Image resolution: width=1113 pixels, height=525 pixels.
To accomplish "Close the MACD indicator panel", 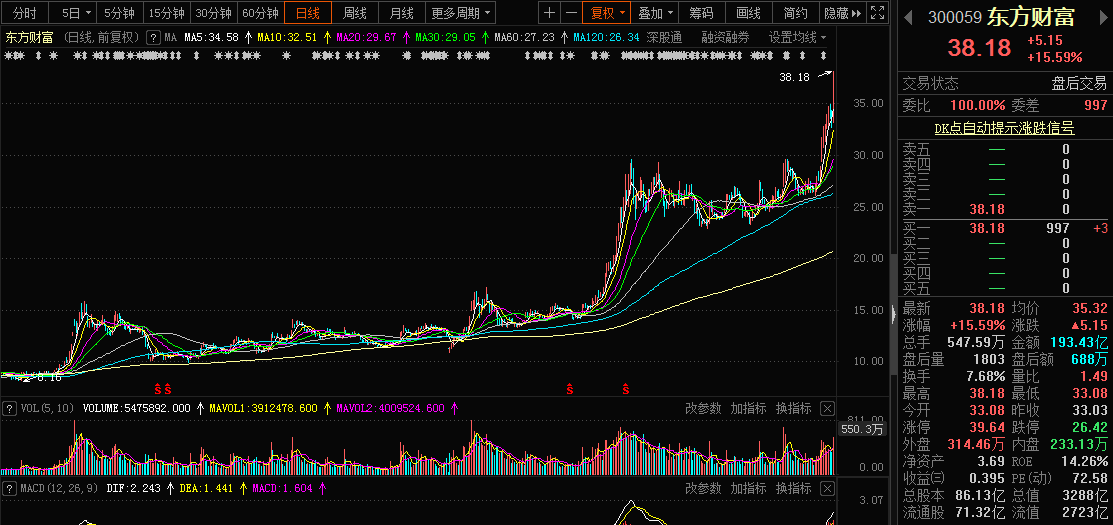I will (827, 488).
